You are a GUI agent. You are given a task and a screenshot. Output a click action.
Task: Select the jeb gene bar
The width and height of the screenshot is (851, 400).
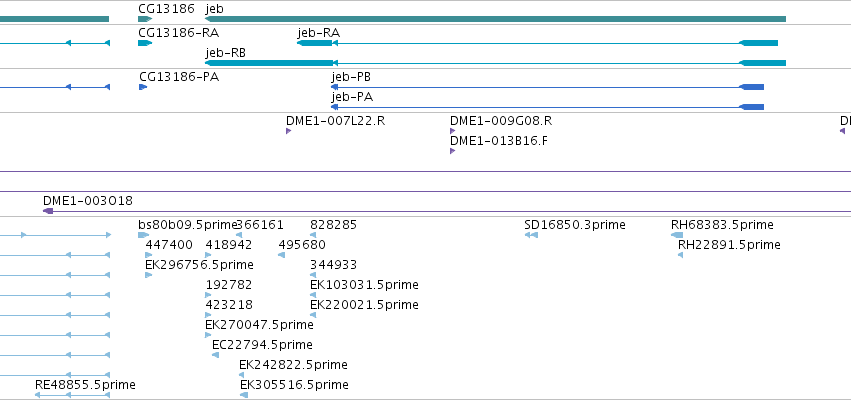pos(495,19)
